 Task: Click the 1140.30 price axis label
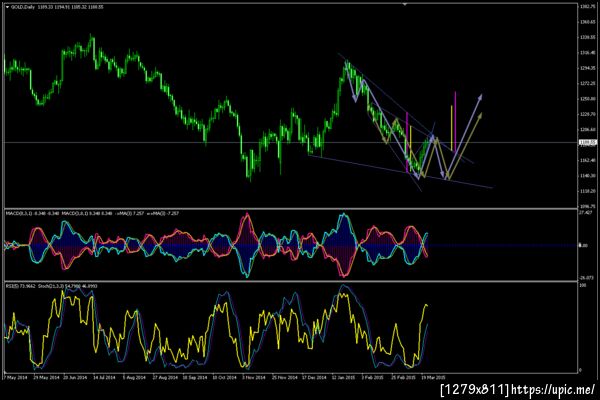point(587,176)
